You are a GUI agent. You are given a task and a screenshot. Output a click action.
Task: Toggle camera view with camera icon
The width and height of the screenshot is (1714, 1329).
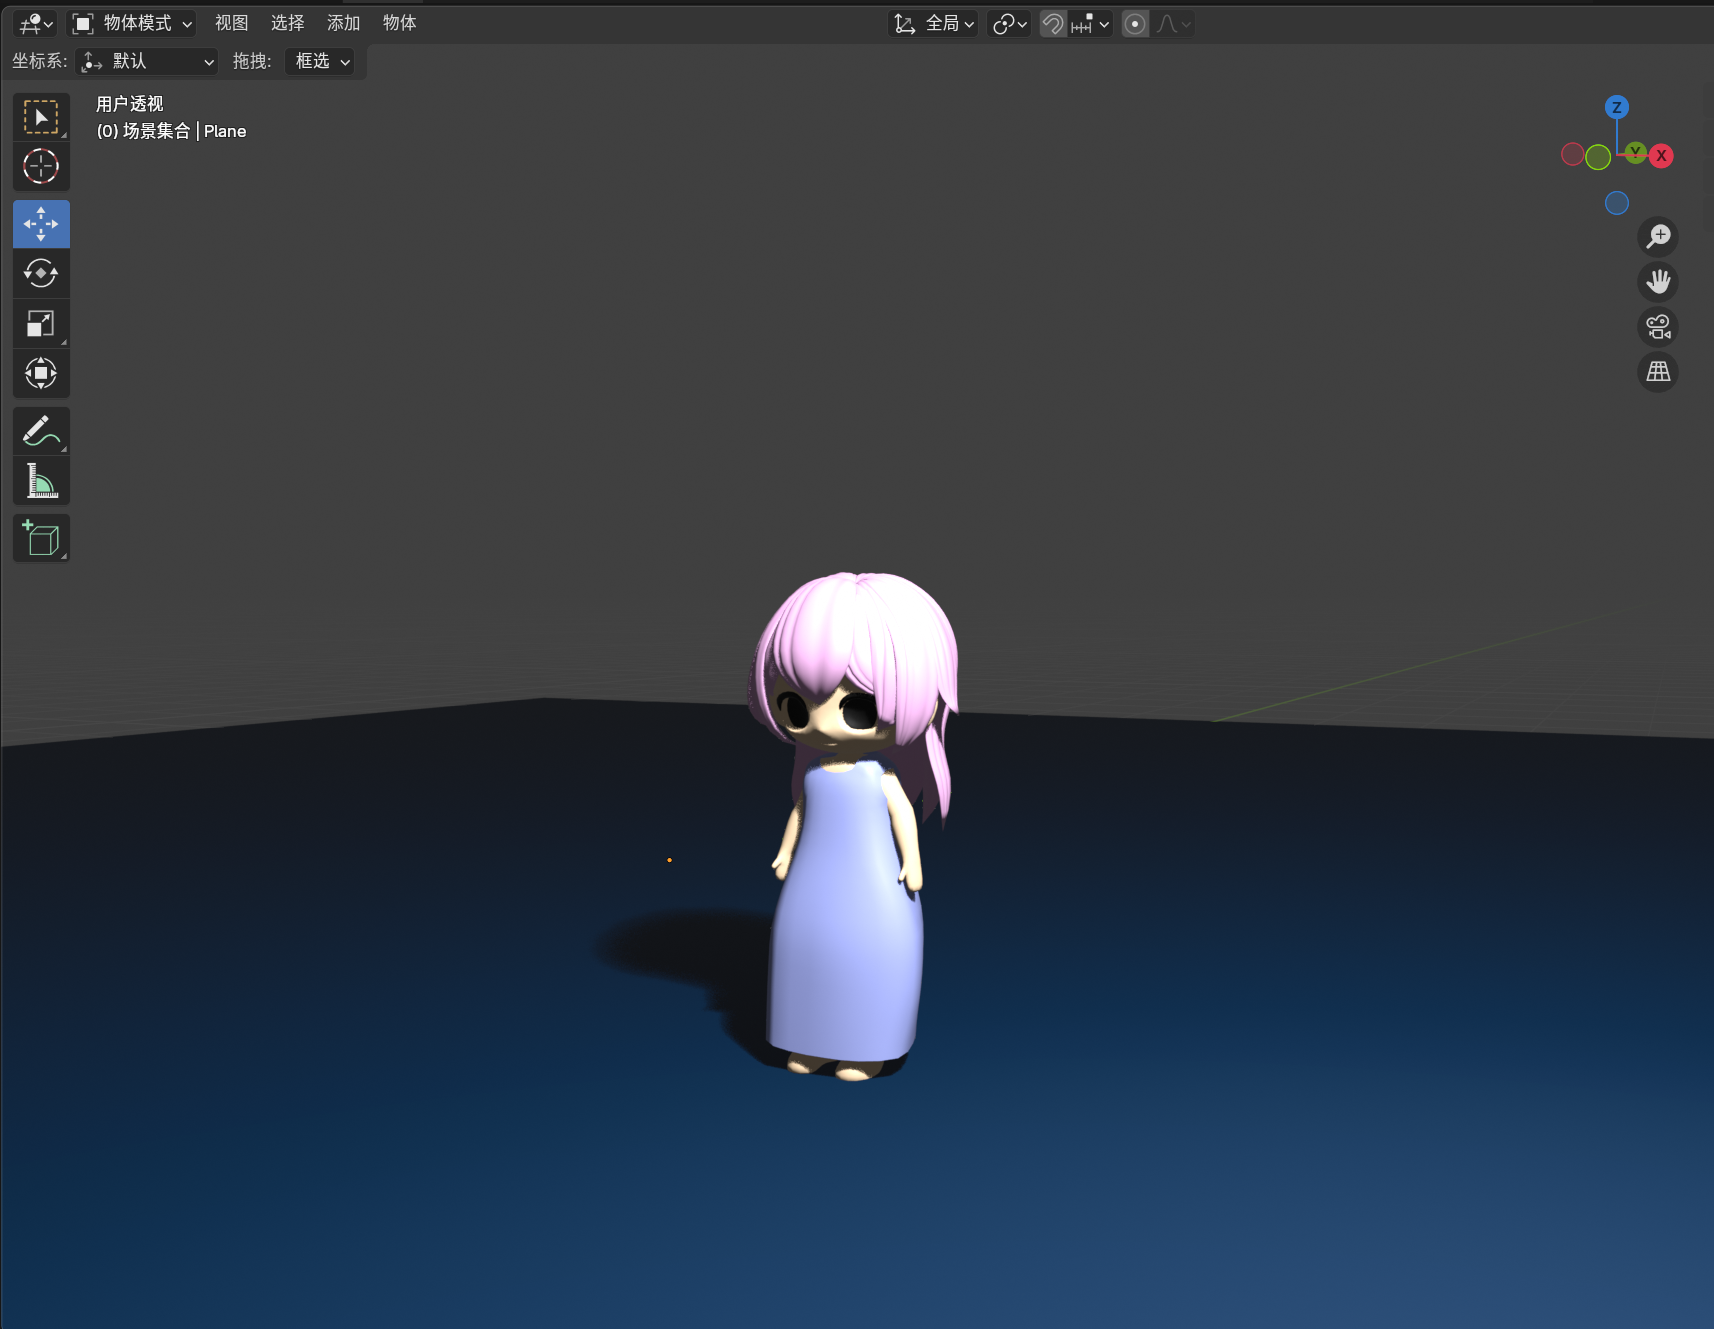coord(1658,327)
